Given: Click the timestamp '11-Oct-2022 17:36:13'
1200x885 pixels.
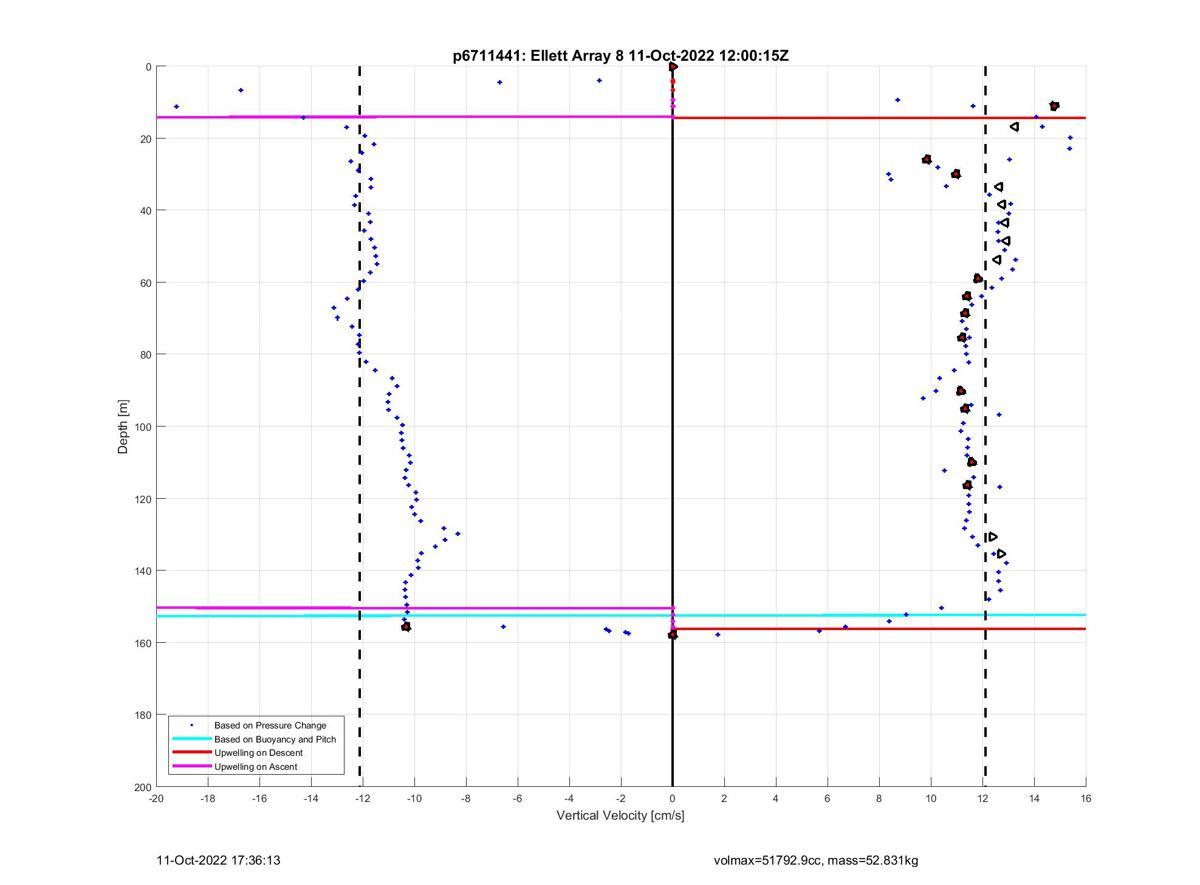Looking at the screenshot, I should (219, 860).
